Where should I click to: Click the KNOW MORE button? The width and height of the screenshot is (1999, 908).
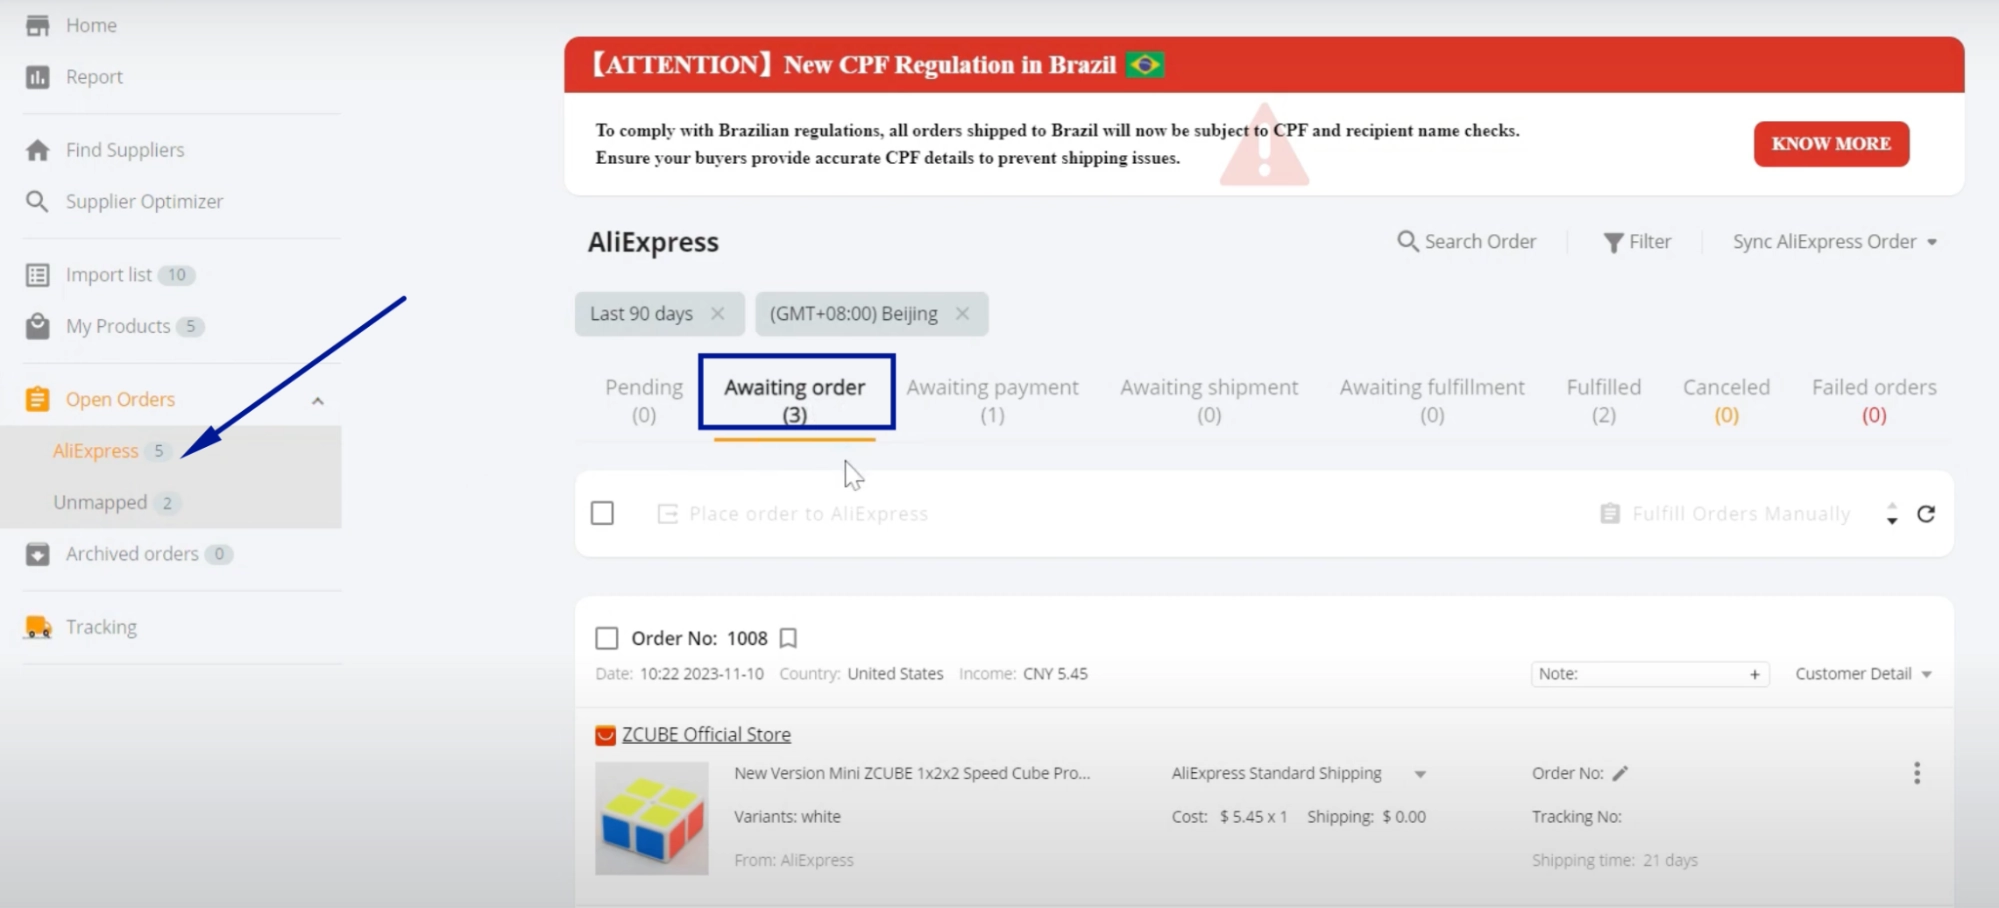(x=1831, y=144)
